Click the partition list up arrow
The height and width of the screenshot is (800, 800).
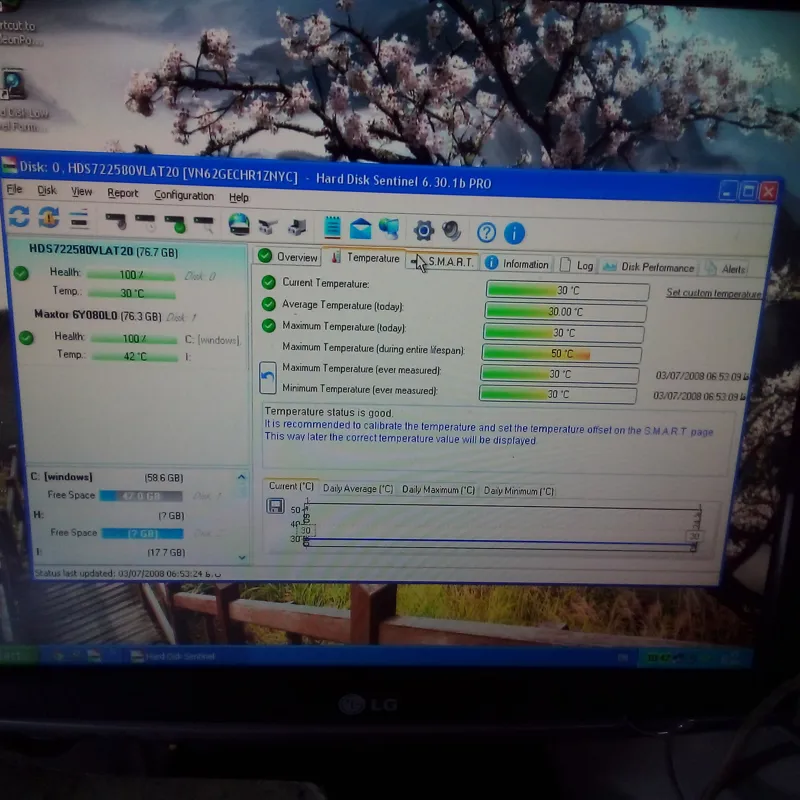(x=241, y=477)
